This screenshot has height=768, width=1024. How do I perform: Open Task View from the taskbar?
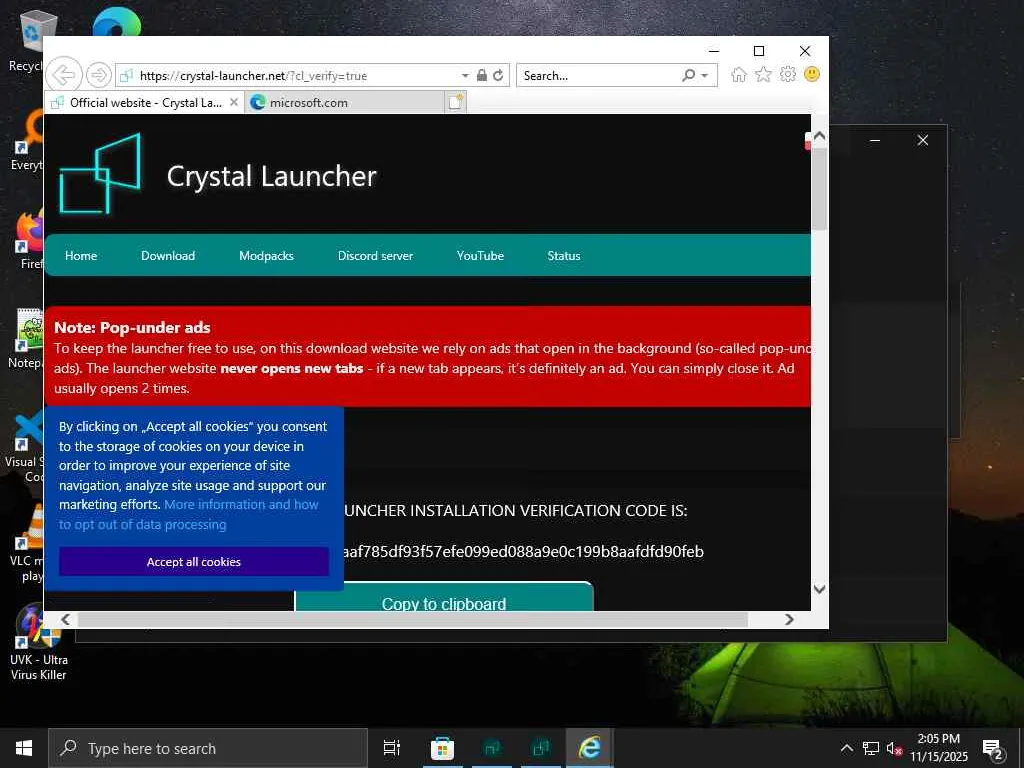[x=391, y=748]
